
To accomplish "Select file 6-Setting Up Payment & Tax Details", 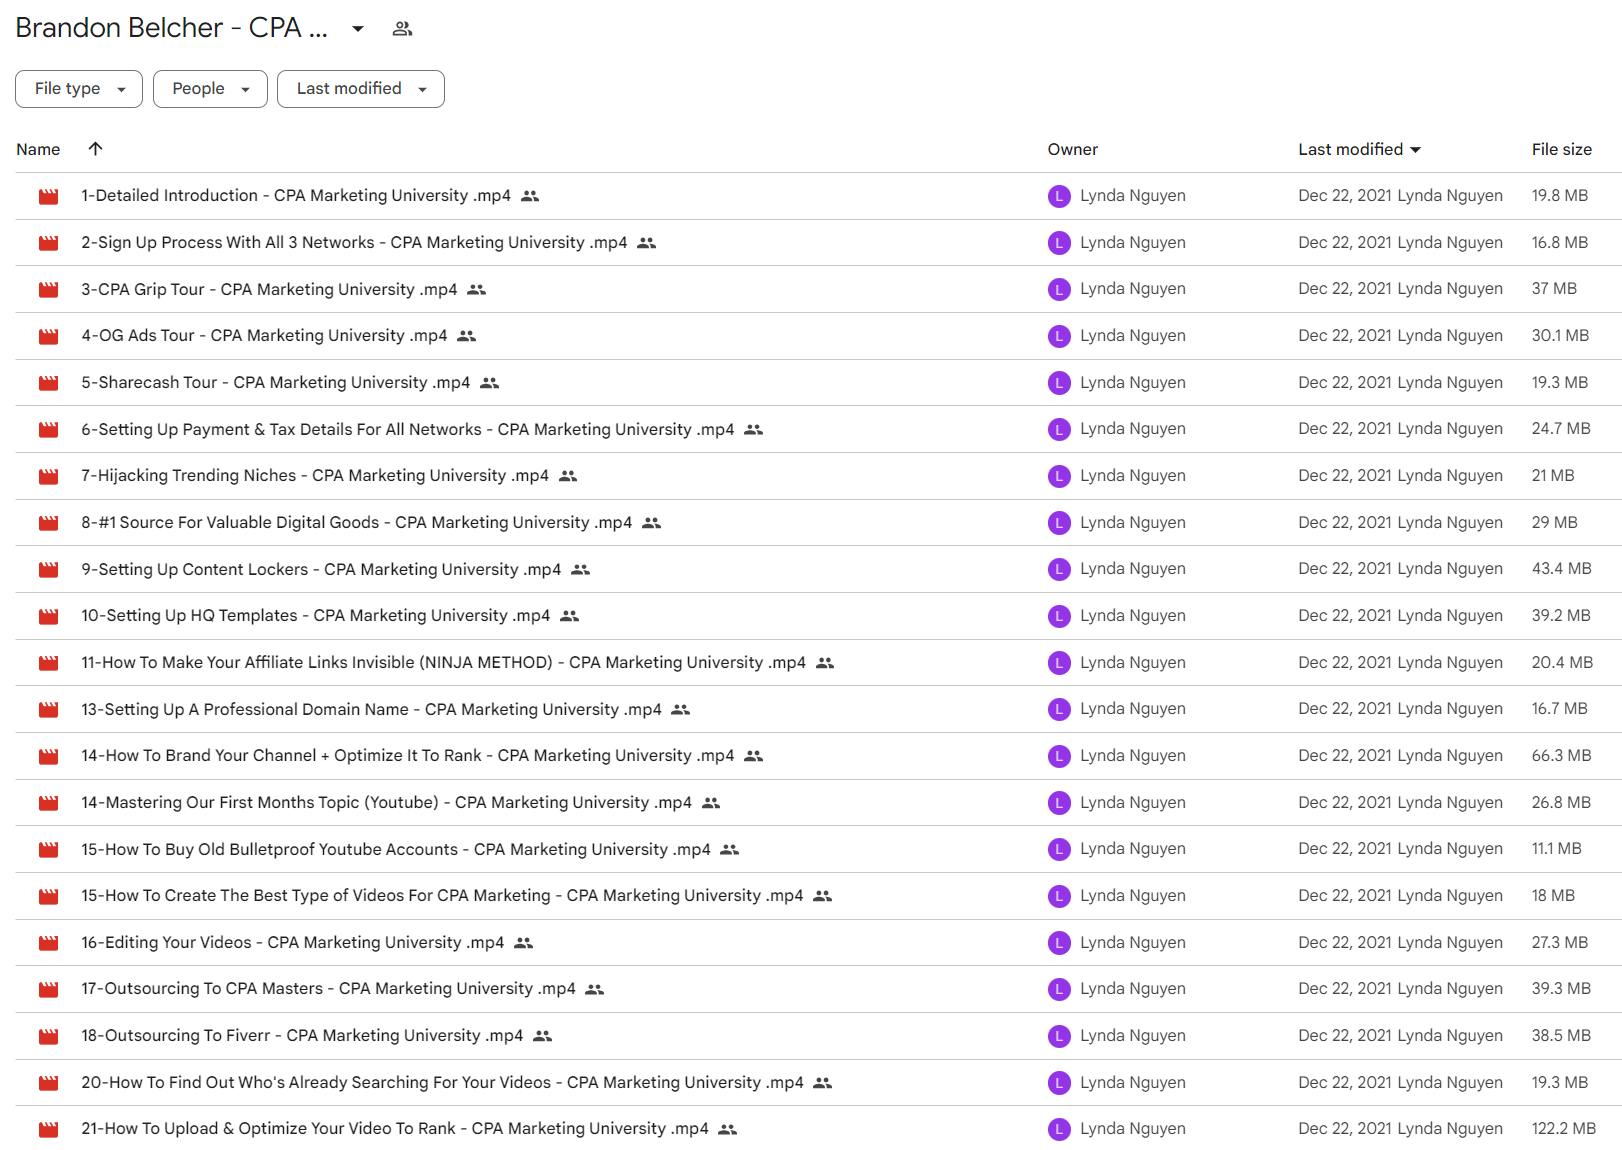I will coord(407,429).
